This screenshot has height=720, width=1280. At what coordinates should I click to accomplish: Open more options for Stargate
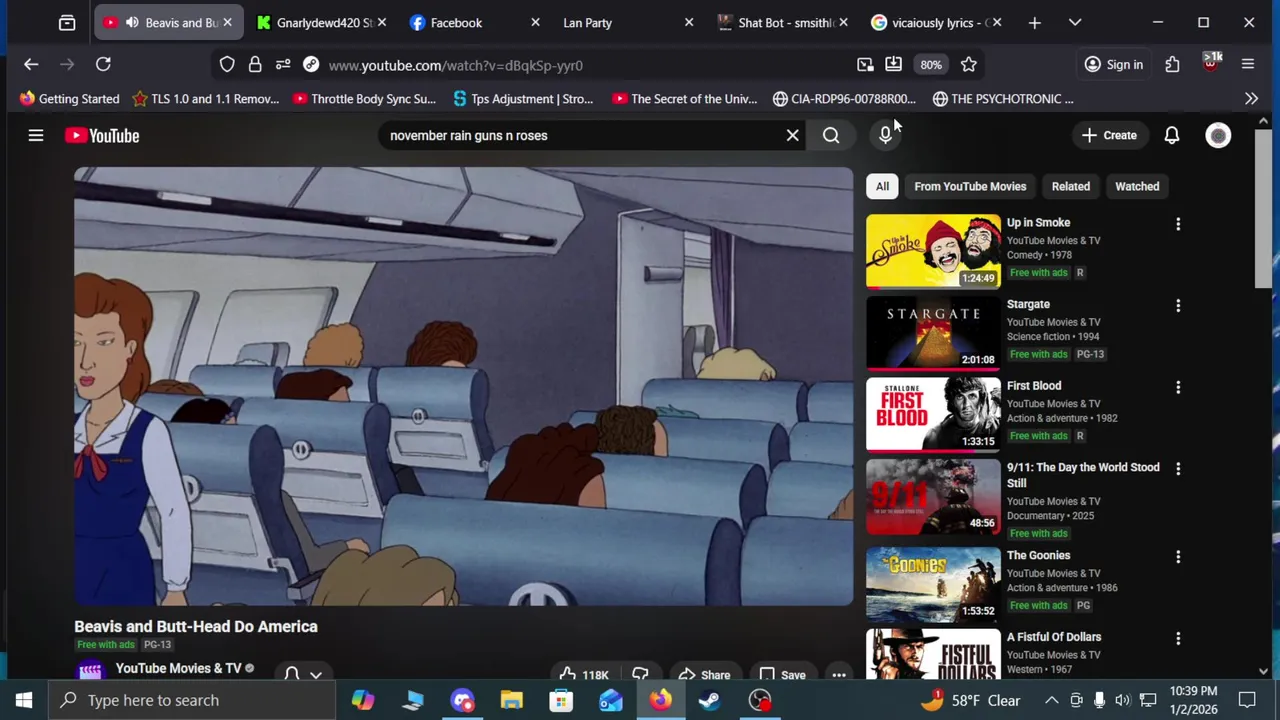point(1178,305)
